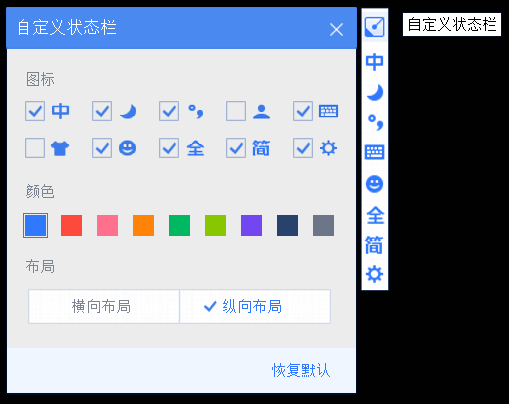Screen dimensions: 509x404
Task: Uncheck the punctuation icon checkbox
Action: pos(169,111)
